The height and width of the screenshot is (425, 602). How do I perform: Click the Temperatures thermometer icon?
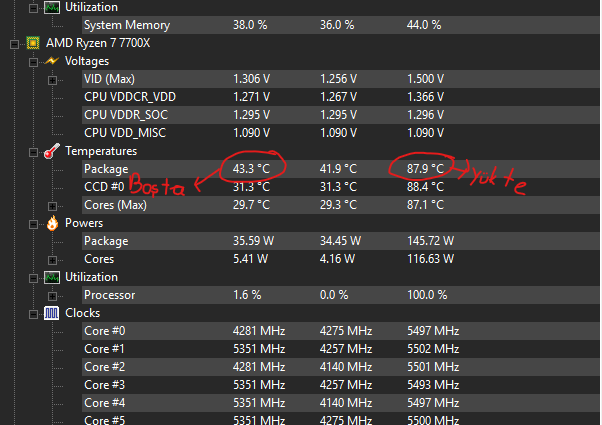click(50, 151)
